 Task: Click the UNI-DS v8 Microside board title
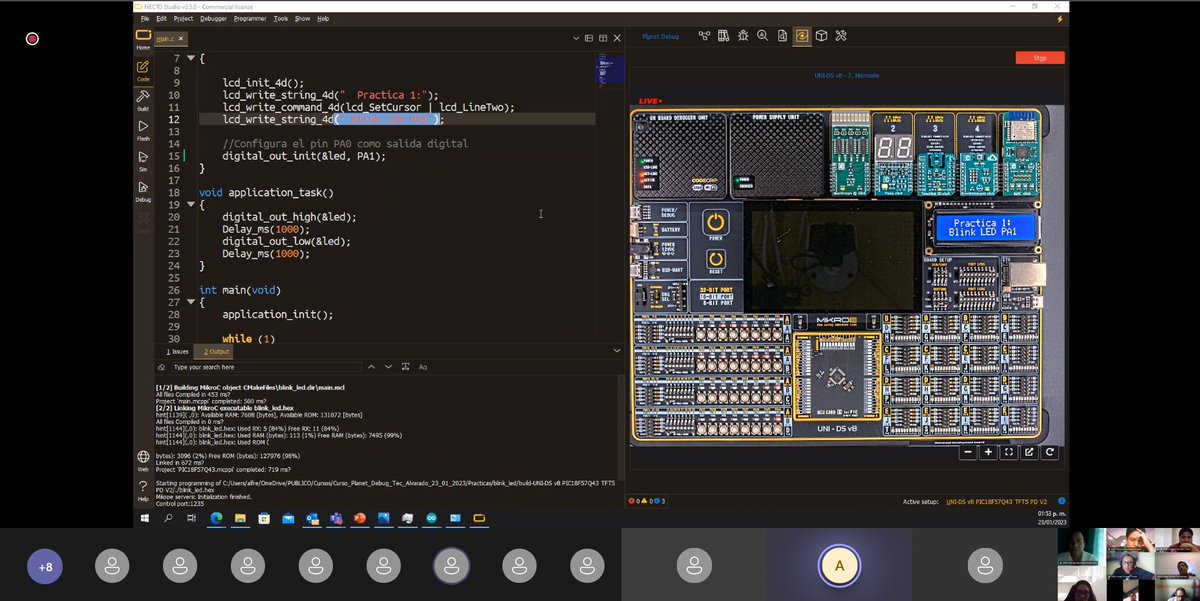[x=846, y=75]
